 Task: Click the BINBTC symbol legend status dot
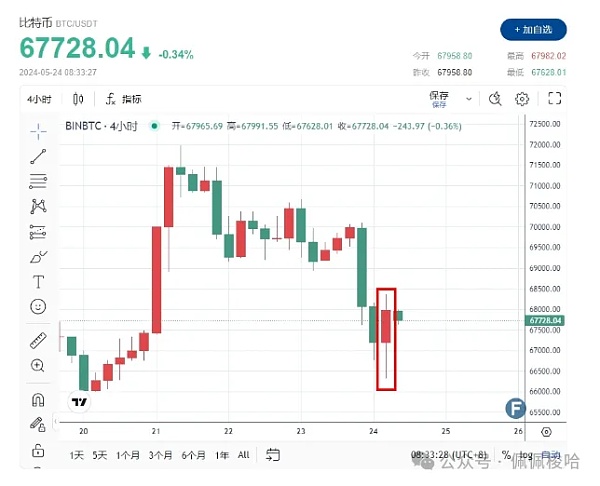(153, 126)
